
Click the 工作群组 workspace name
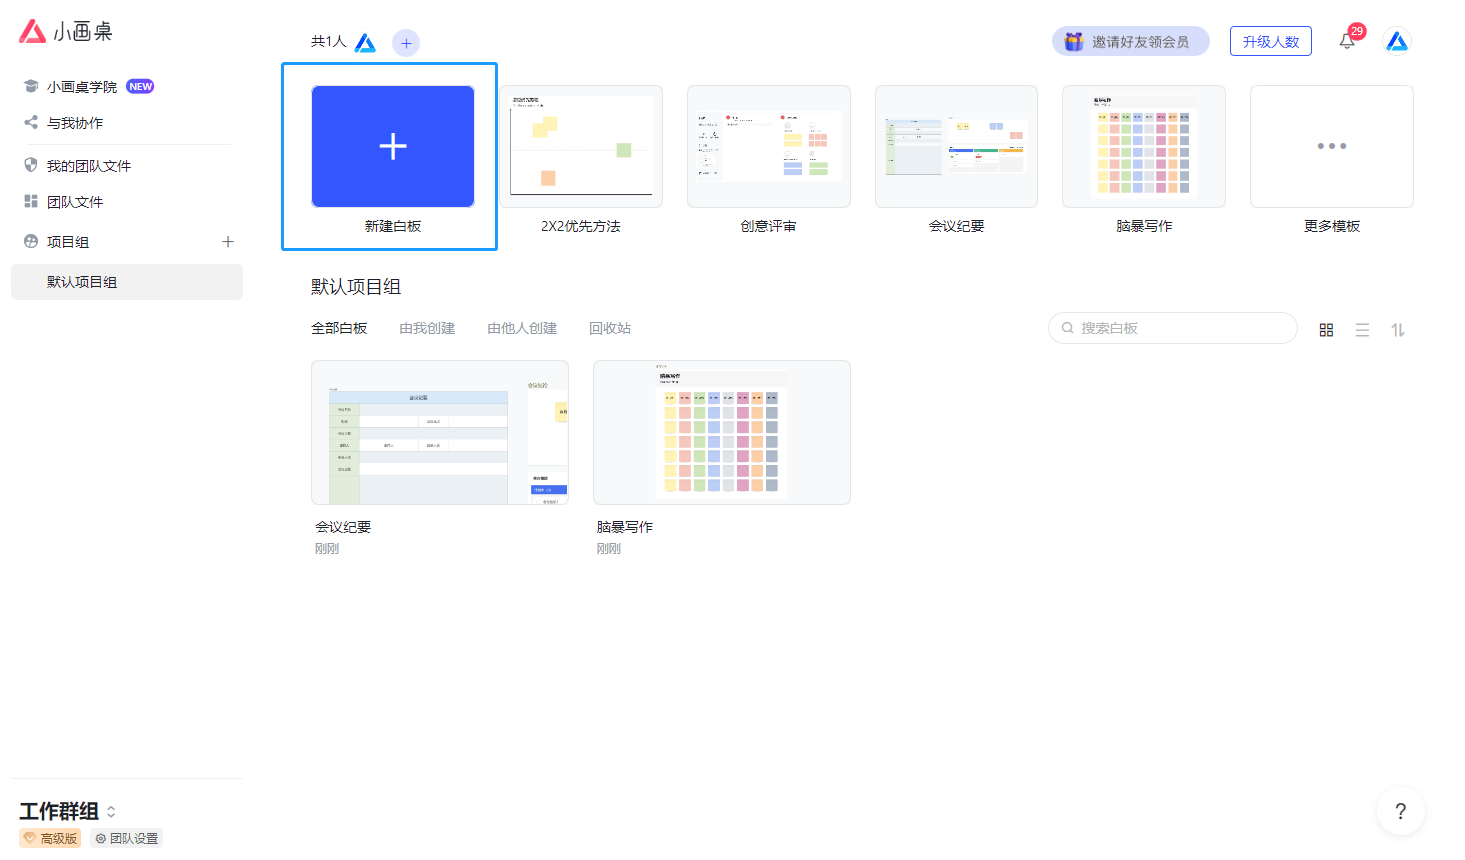pyautogui.click(x=59, y=811)
